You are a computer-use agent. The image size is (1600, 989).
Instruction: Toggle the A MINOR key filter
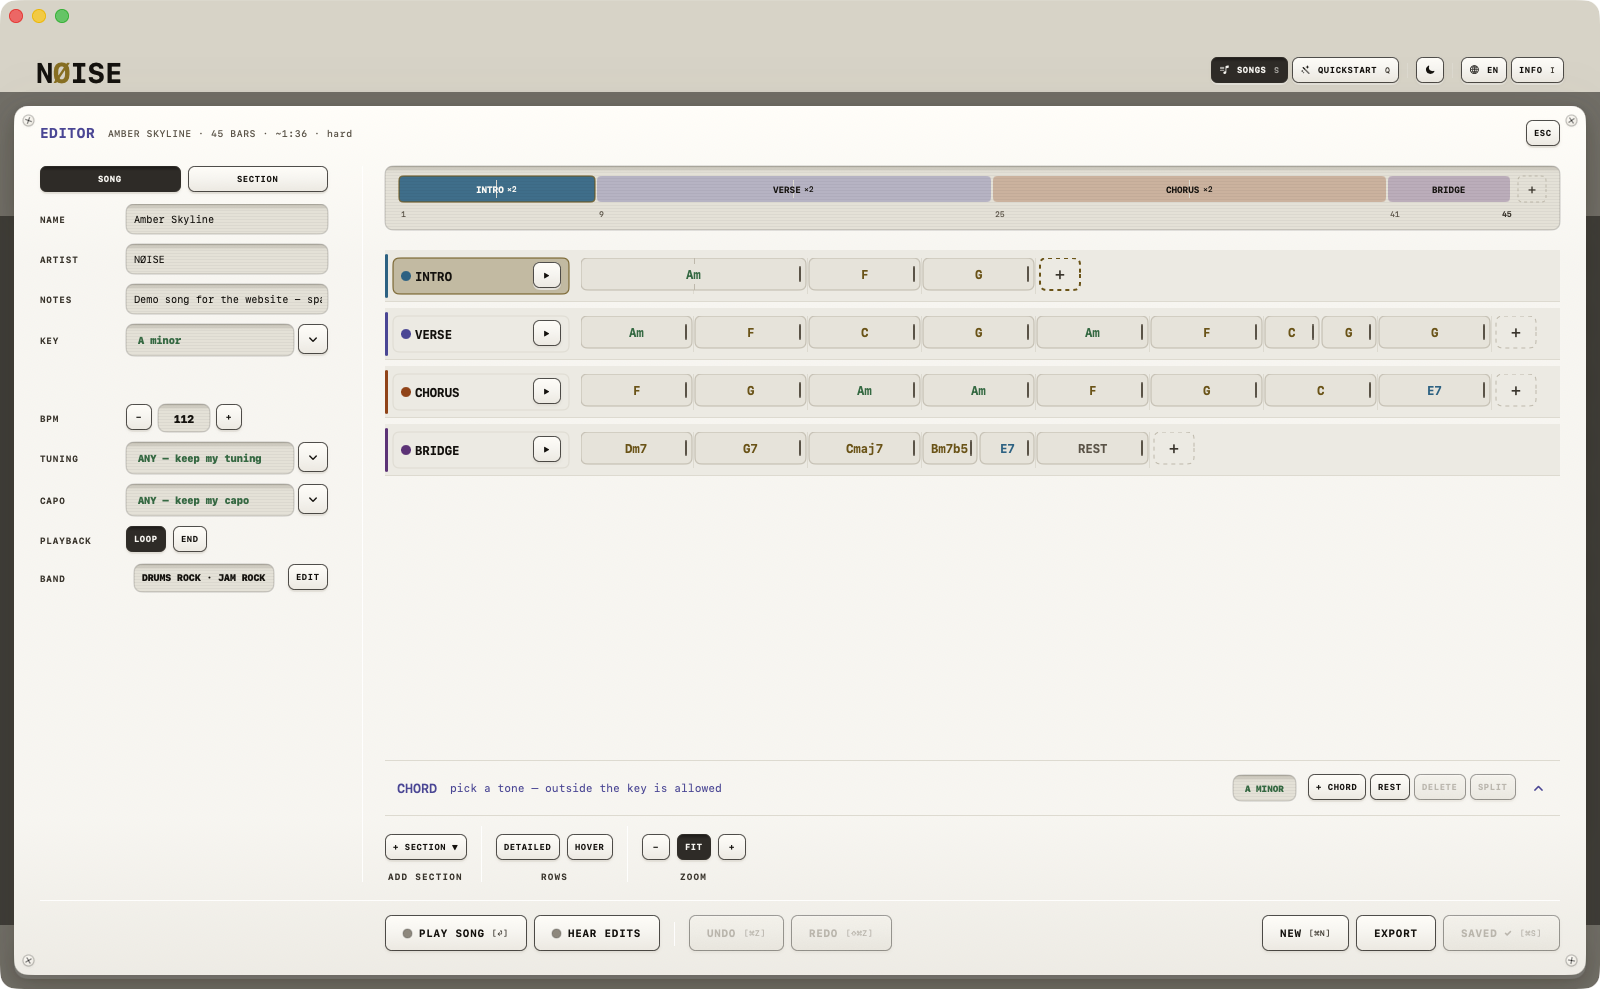1265,788
